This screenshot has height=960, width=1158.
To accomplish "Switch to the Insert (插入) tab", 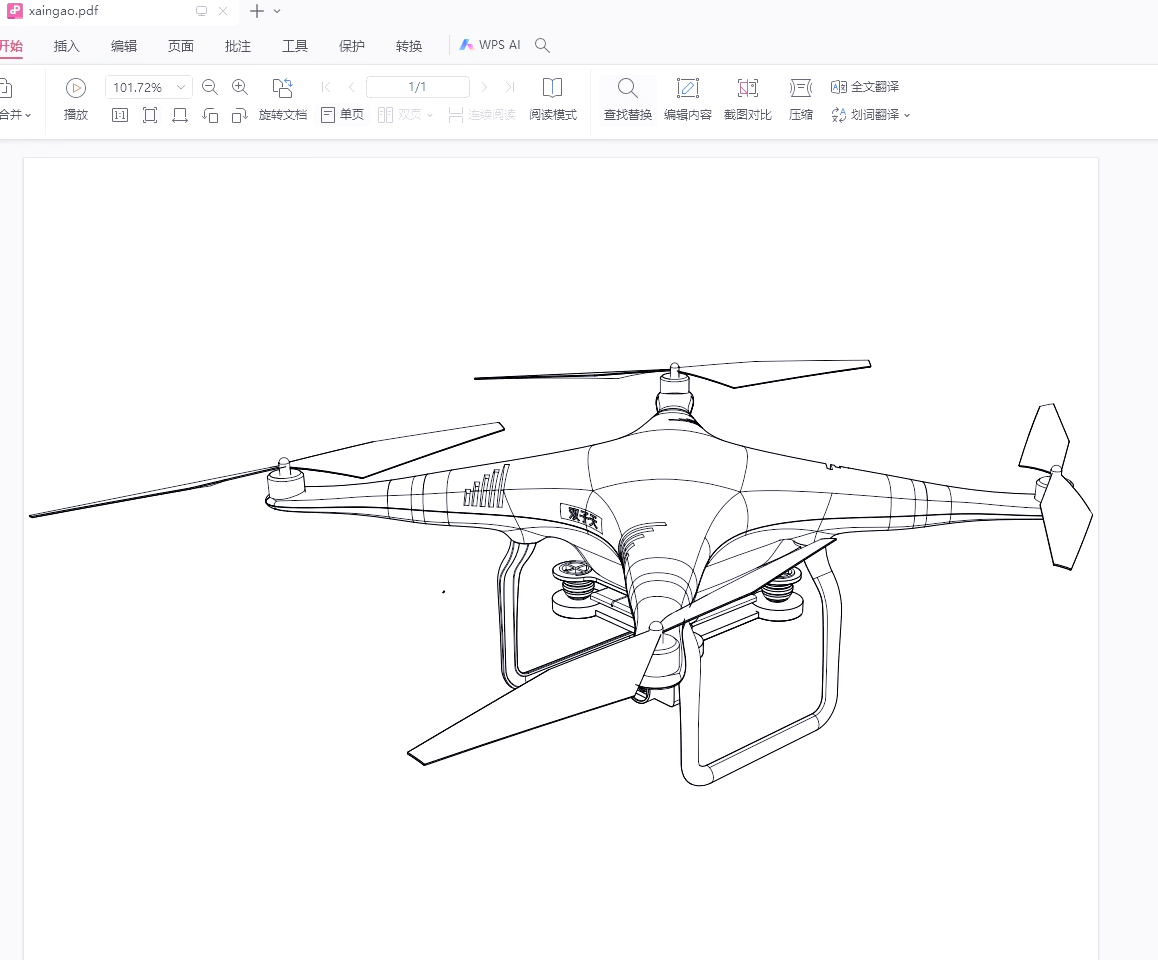I will point(67,46).
